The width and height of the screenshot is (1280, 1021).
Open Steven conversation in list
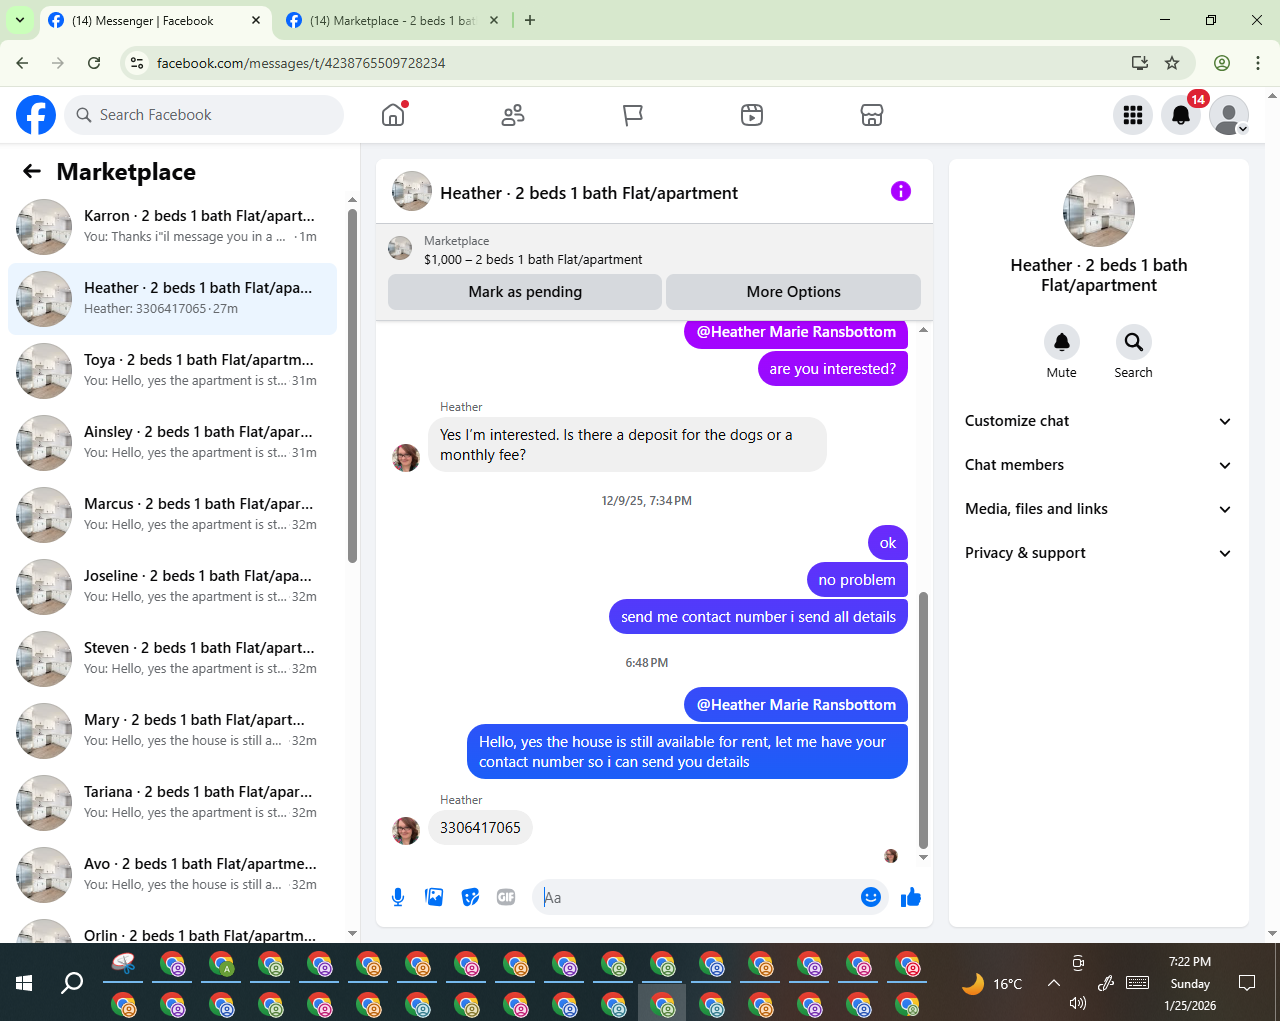click(x=172, y=659)
